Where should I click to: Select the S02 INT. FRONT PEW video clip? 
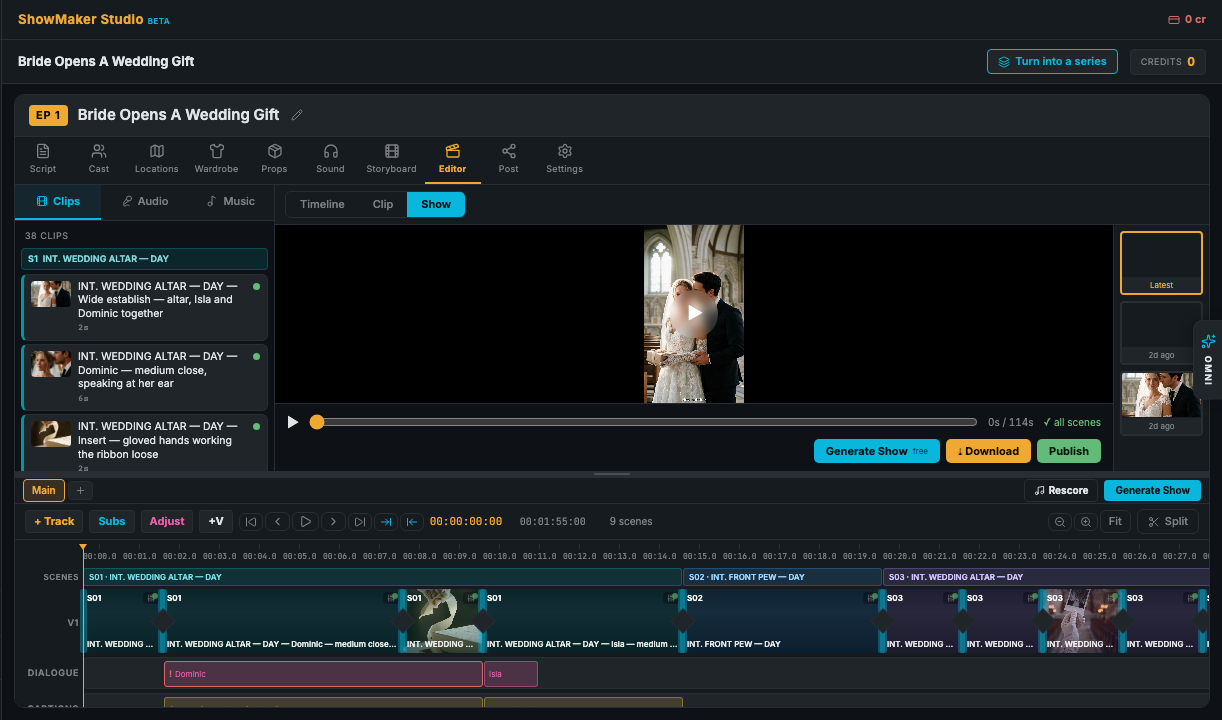(782, 621)
